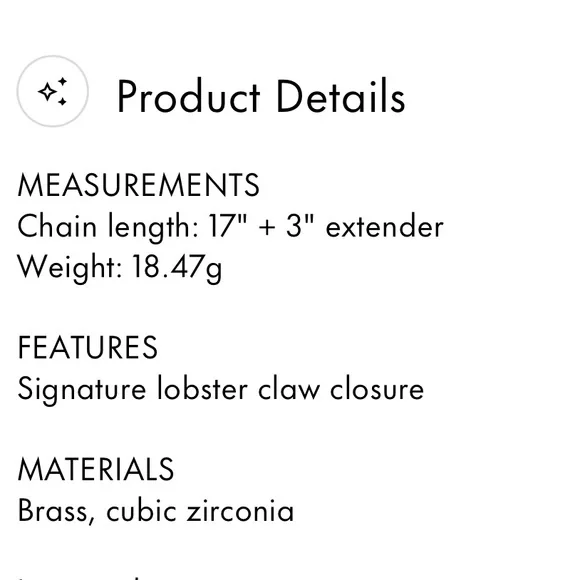
Task: Click the word 'Details' in the heading
Action: click(x=341, y=96)
